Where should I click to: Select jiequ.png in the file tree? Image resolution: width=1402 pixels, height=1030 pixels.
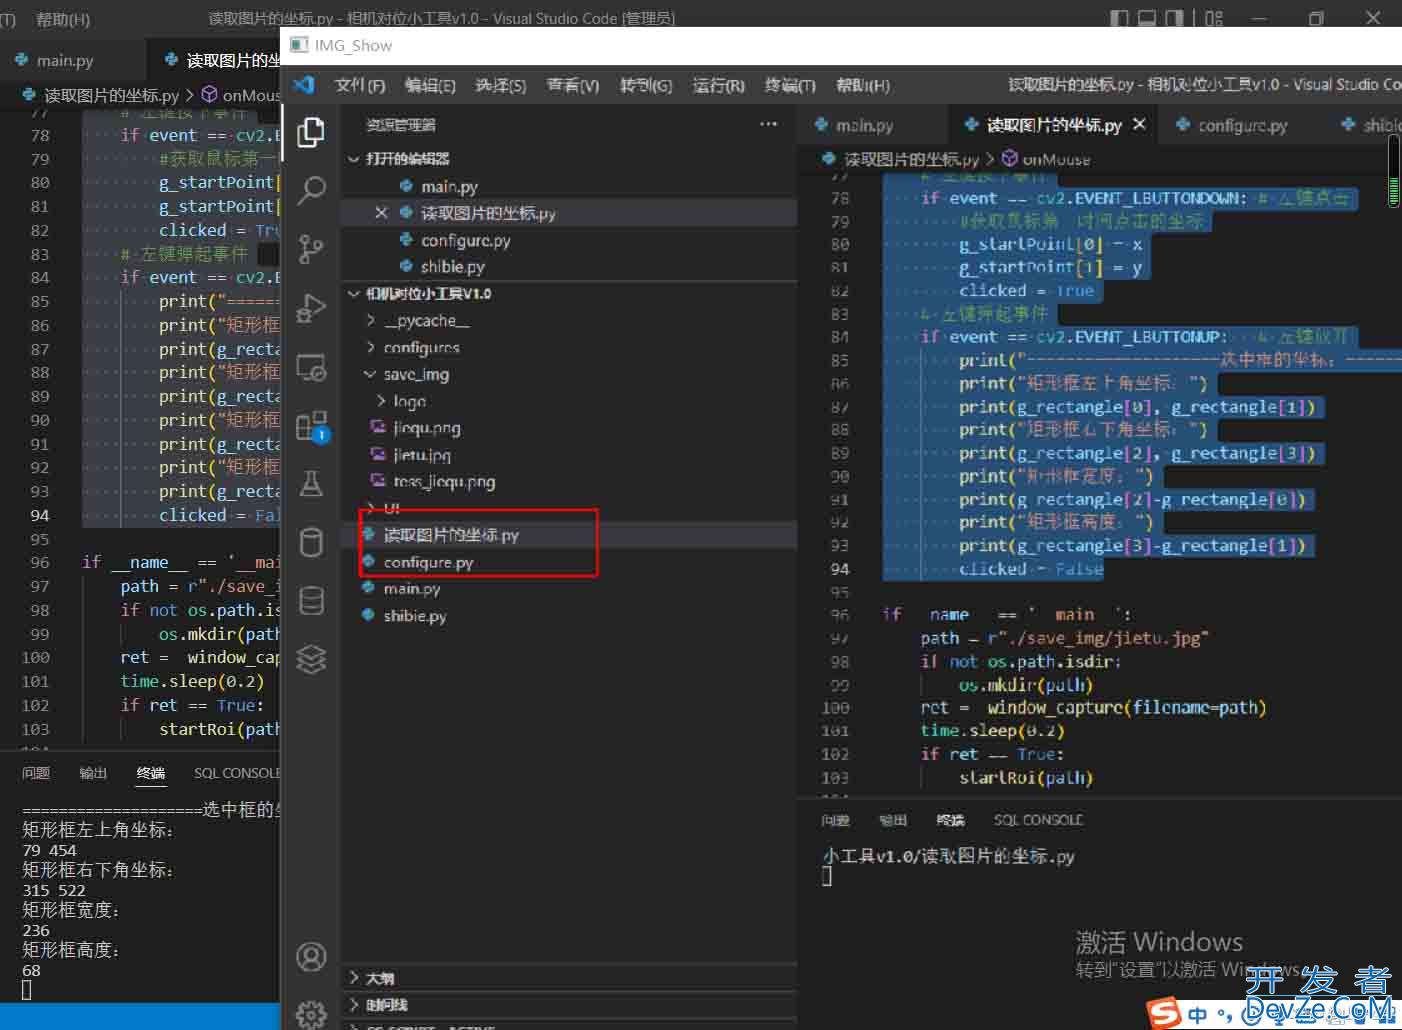[426, 427]
